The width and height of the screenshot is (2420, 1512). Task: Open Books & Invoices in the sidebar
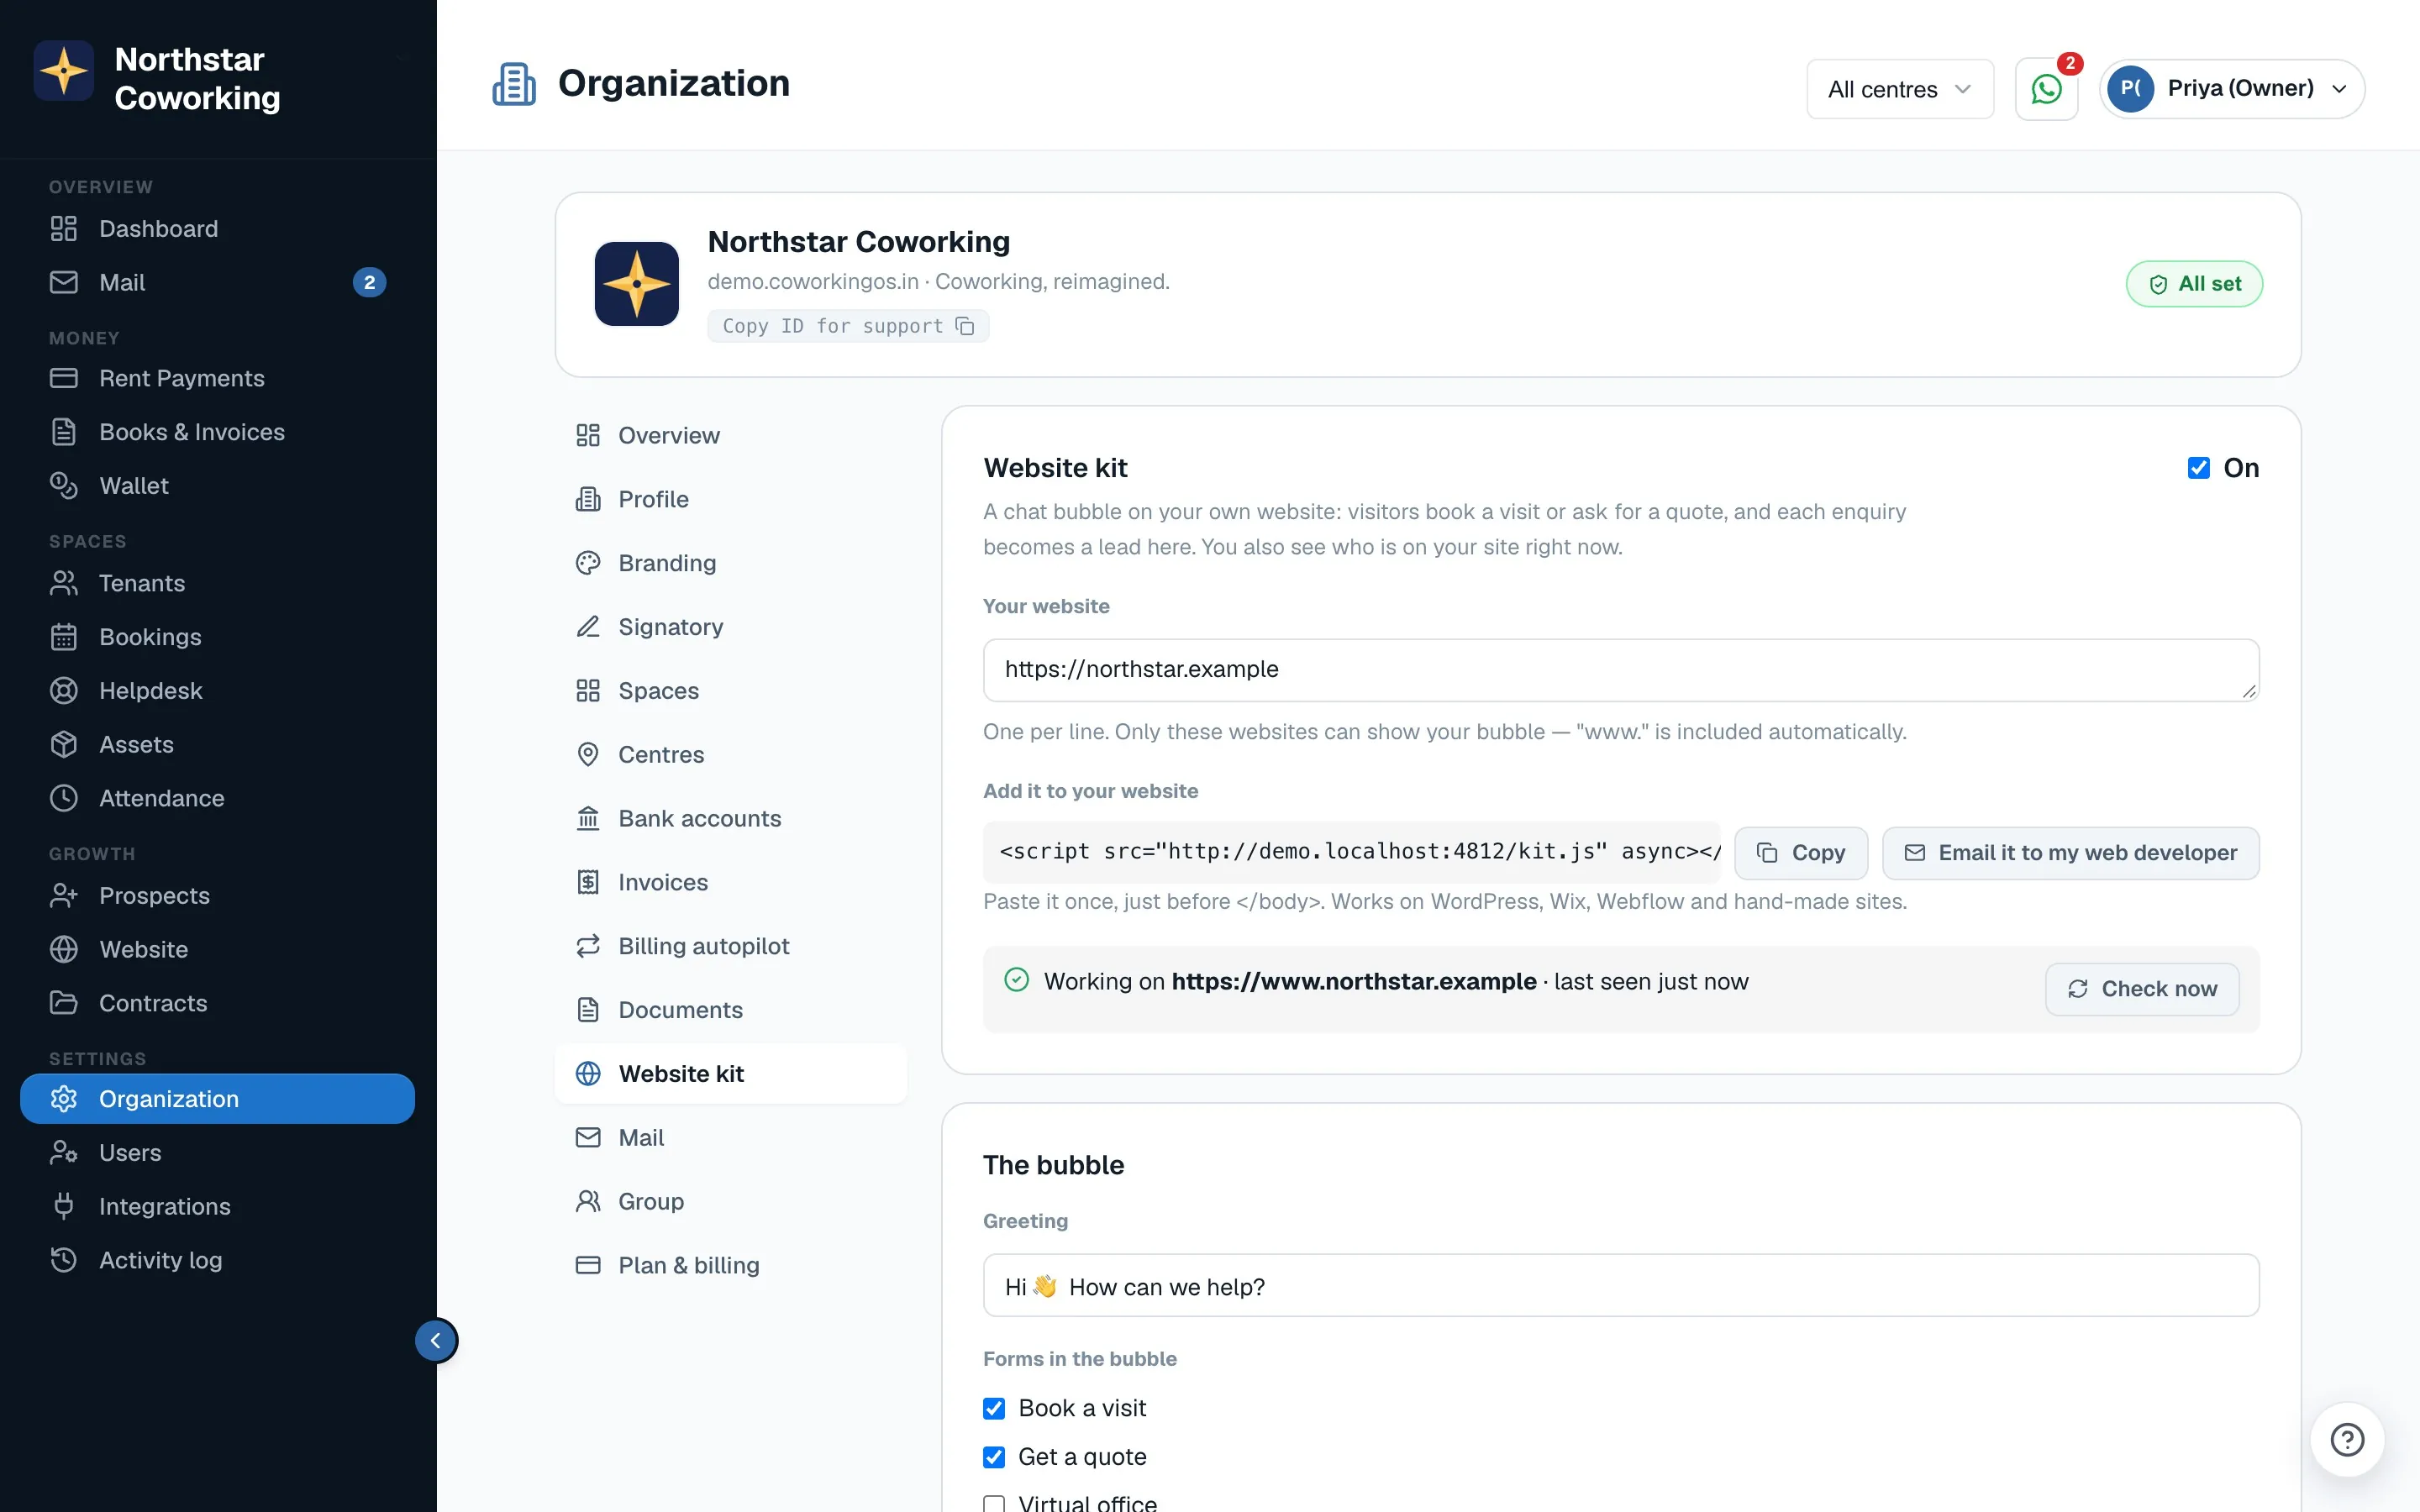click(217, 432)
